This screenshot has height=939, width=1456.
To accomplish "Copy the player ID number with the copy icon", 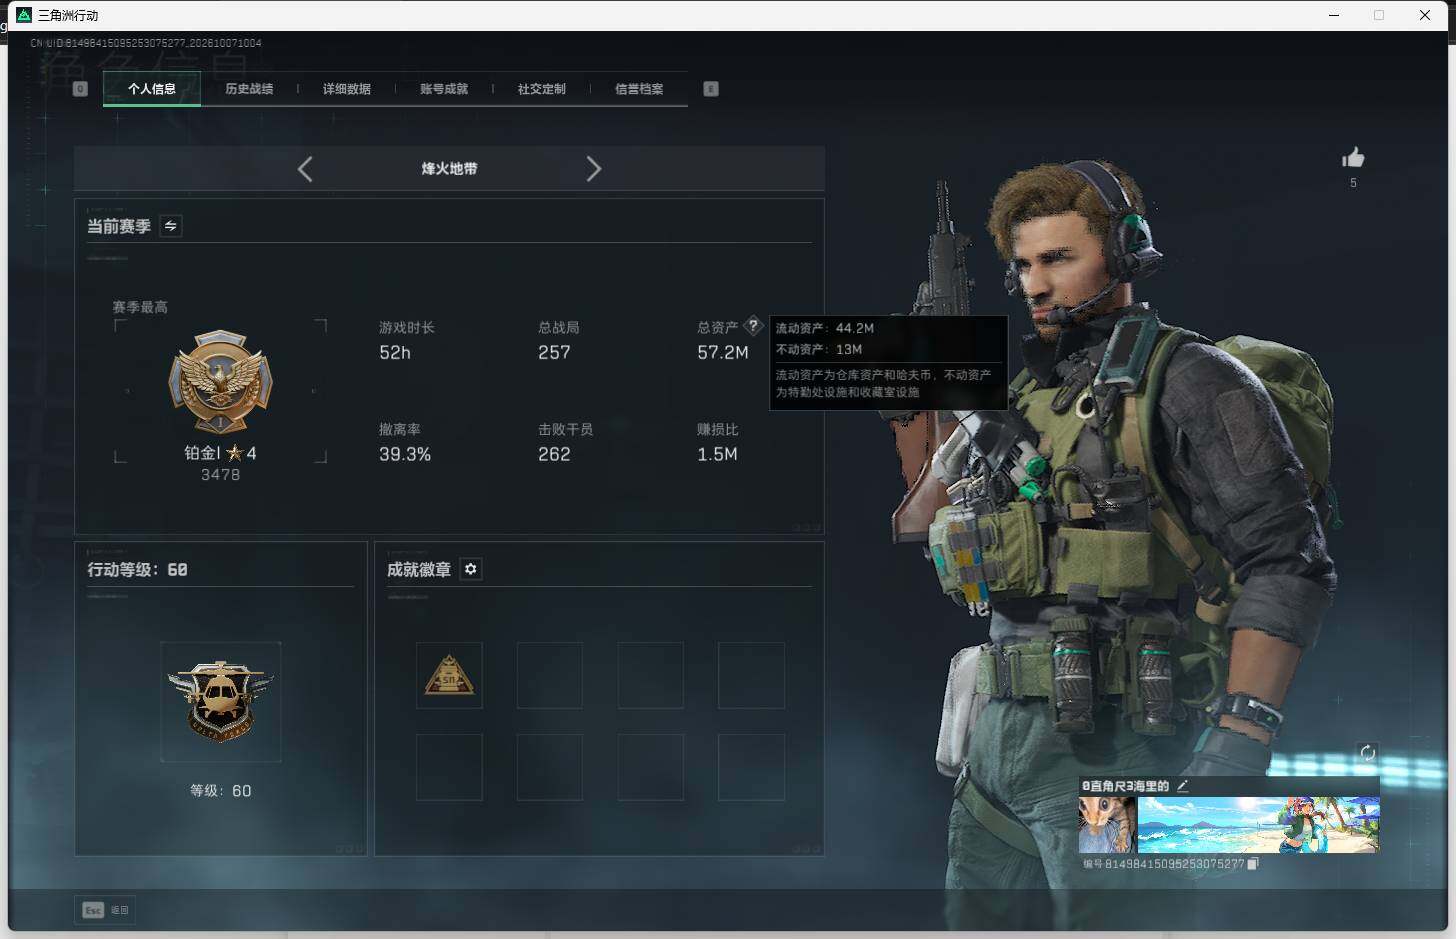I will (x=1253, y=863).
